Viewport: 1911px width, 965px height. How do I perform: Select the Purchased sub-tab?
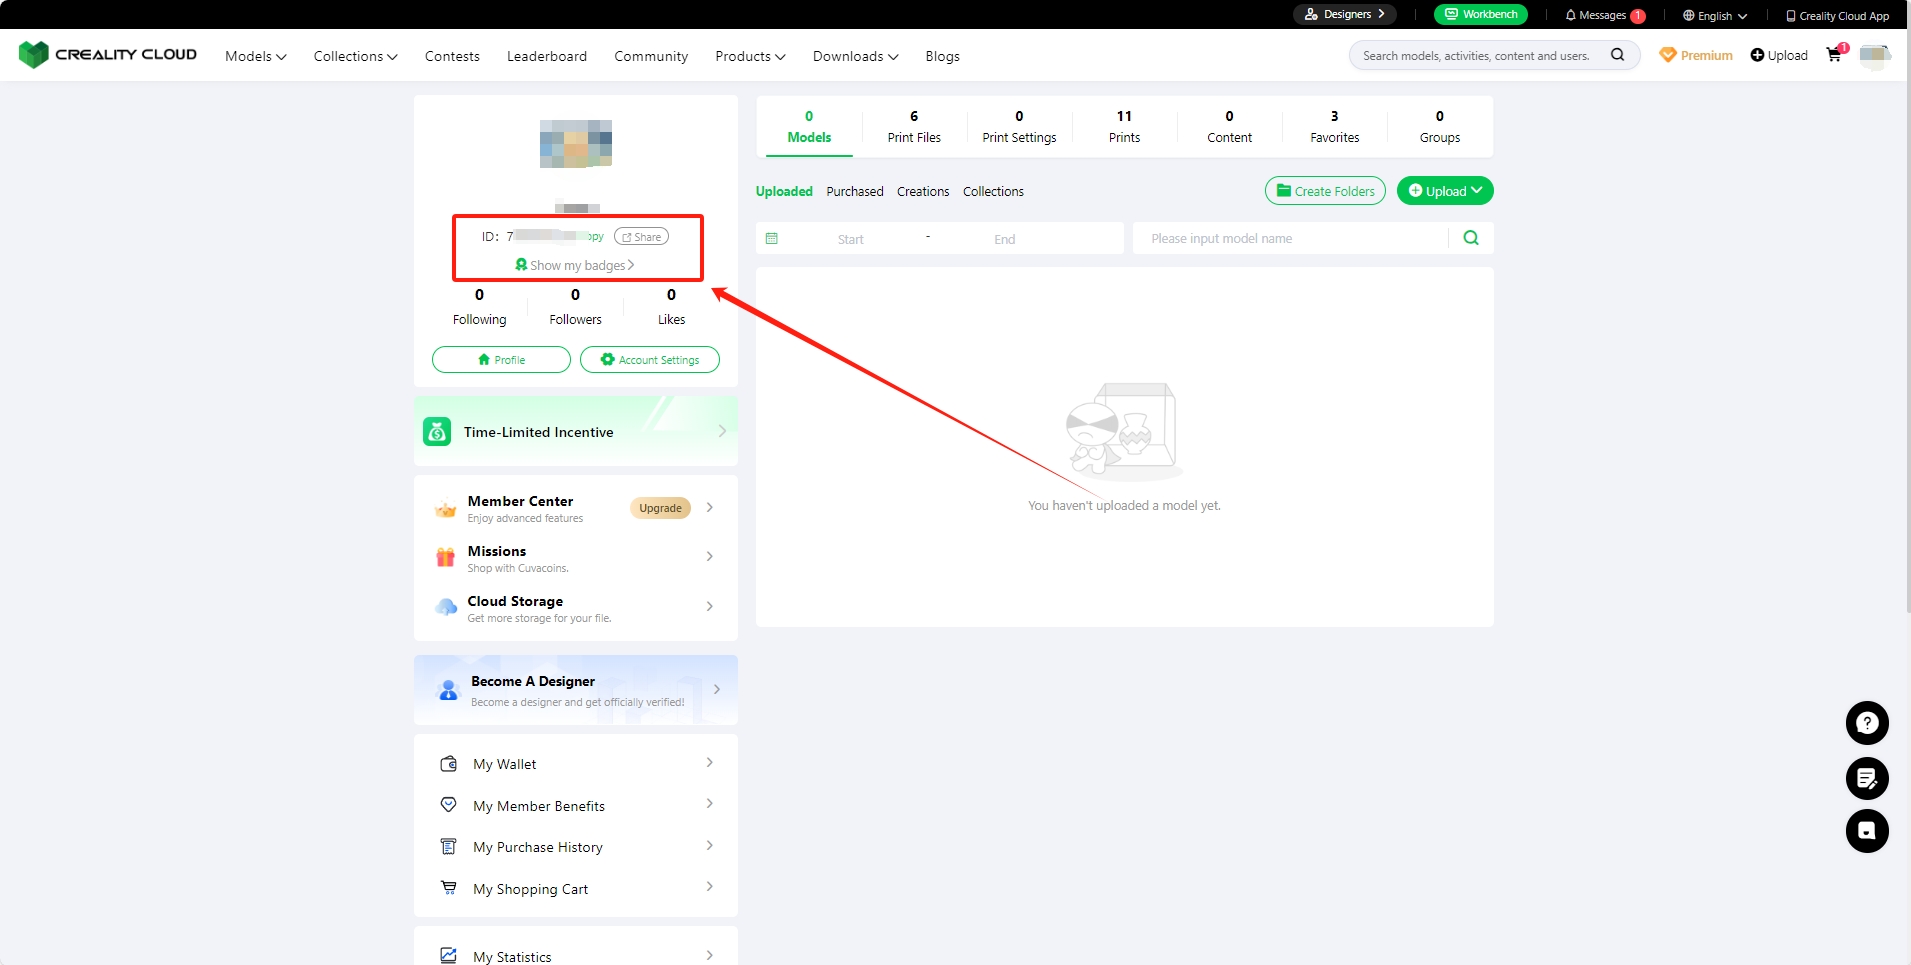point(854,191)
